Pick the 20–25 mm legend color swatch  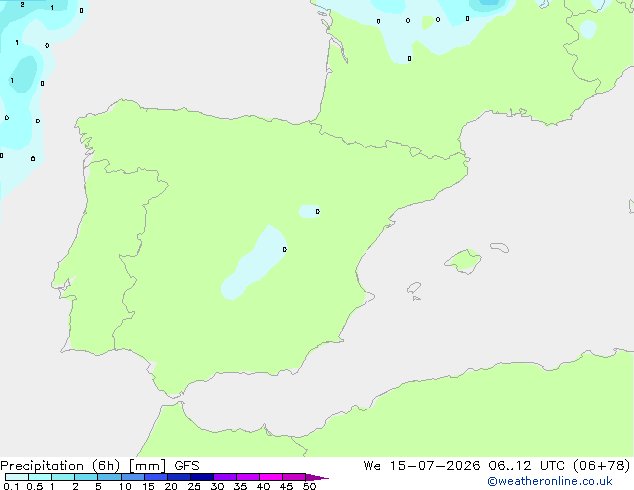click(179, 477)
